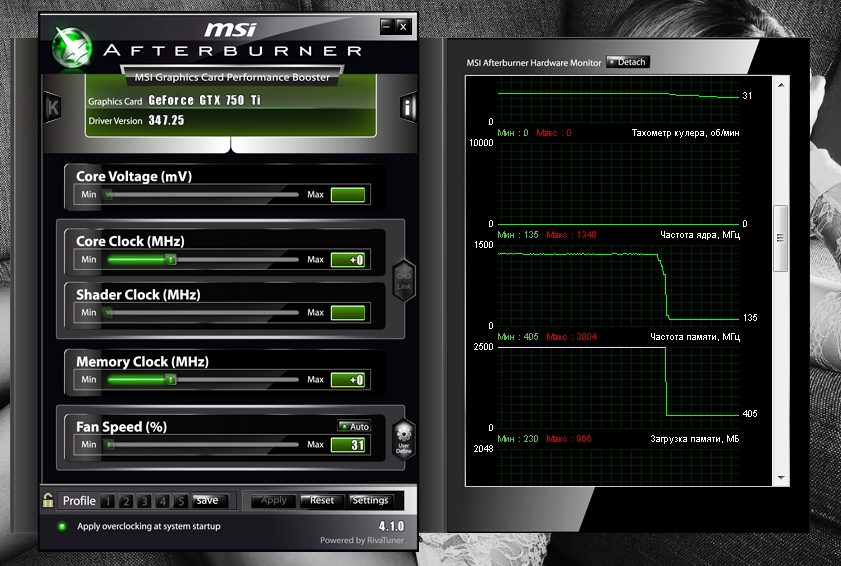
Task: Toggle the Link clocks hexagon button
Action: (x=404, y=280)
